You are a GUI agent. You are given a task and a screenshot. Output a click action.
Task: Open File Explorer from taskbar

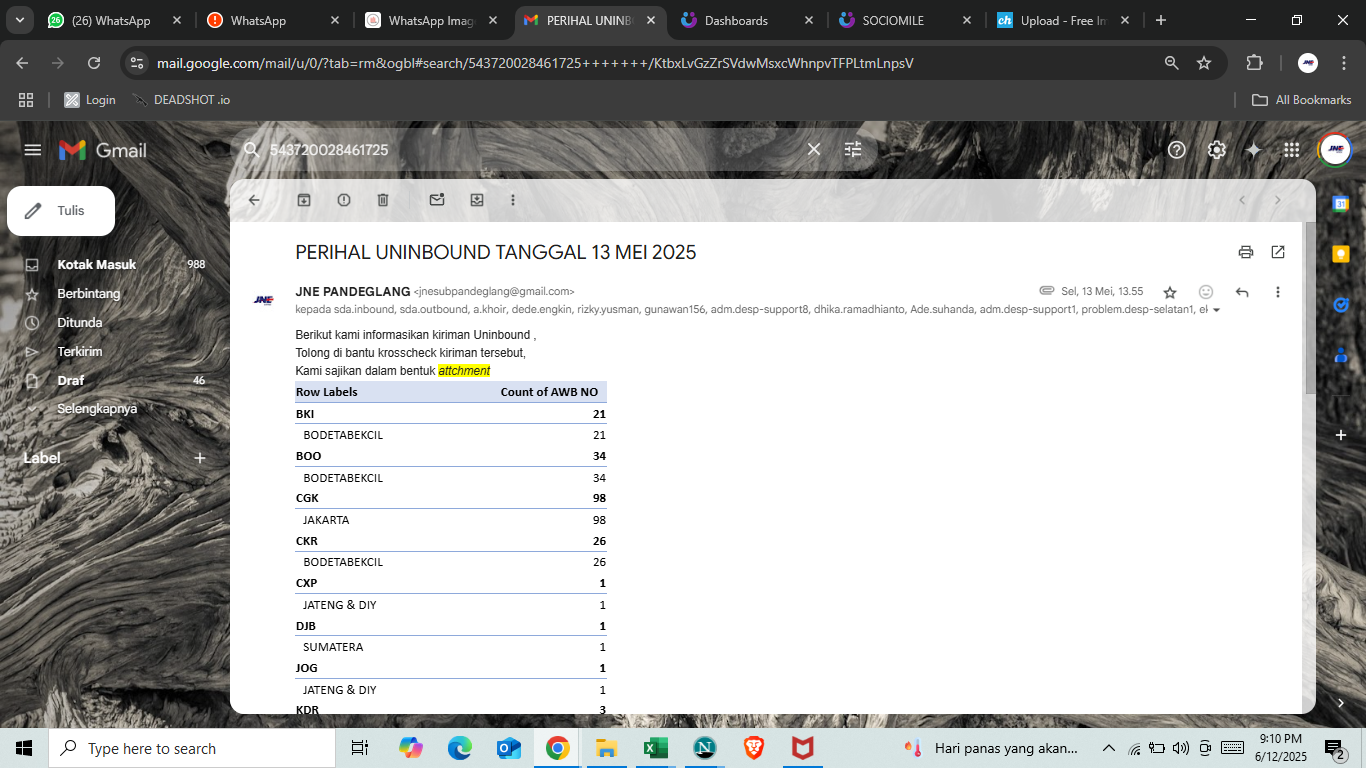click(606, 748)
